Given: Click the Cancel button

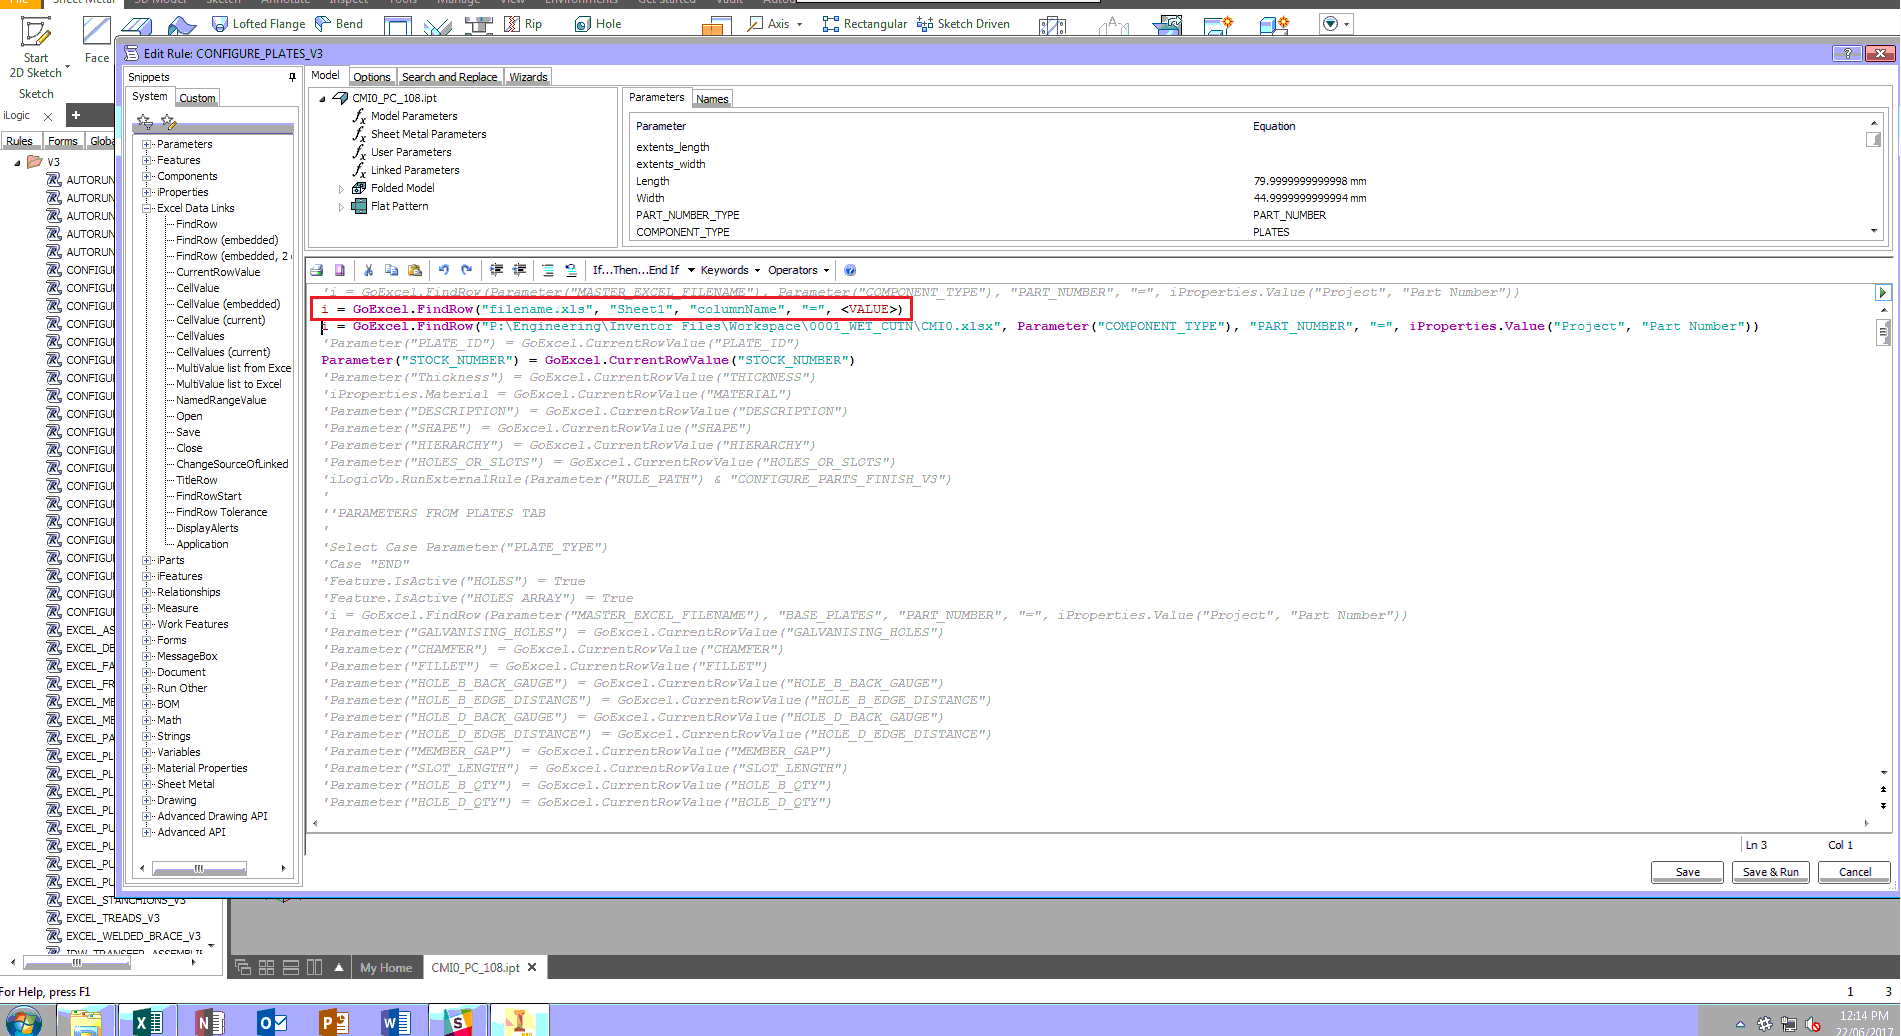Looking at the screenshot, I should (x=1853, y=872).
